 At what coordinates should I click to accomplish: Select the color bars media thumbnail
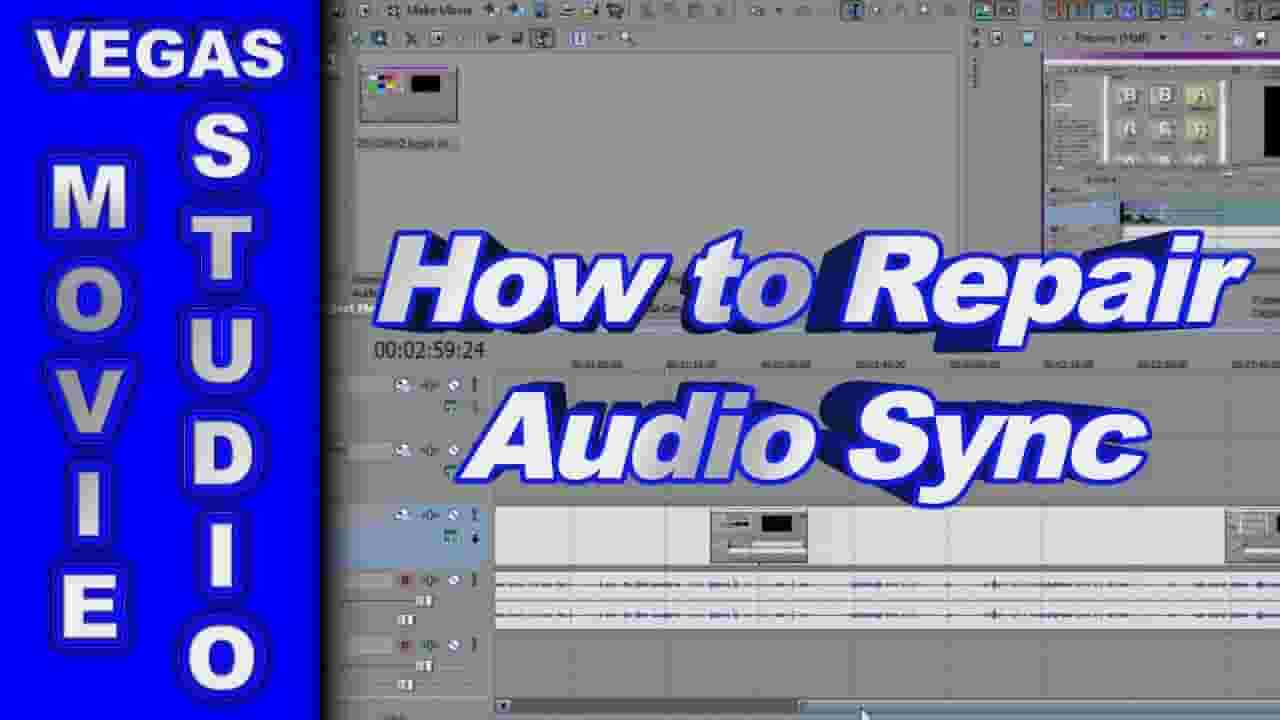[x=408, y=95]
